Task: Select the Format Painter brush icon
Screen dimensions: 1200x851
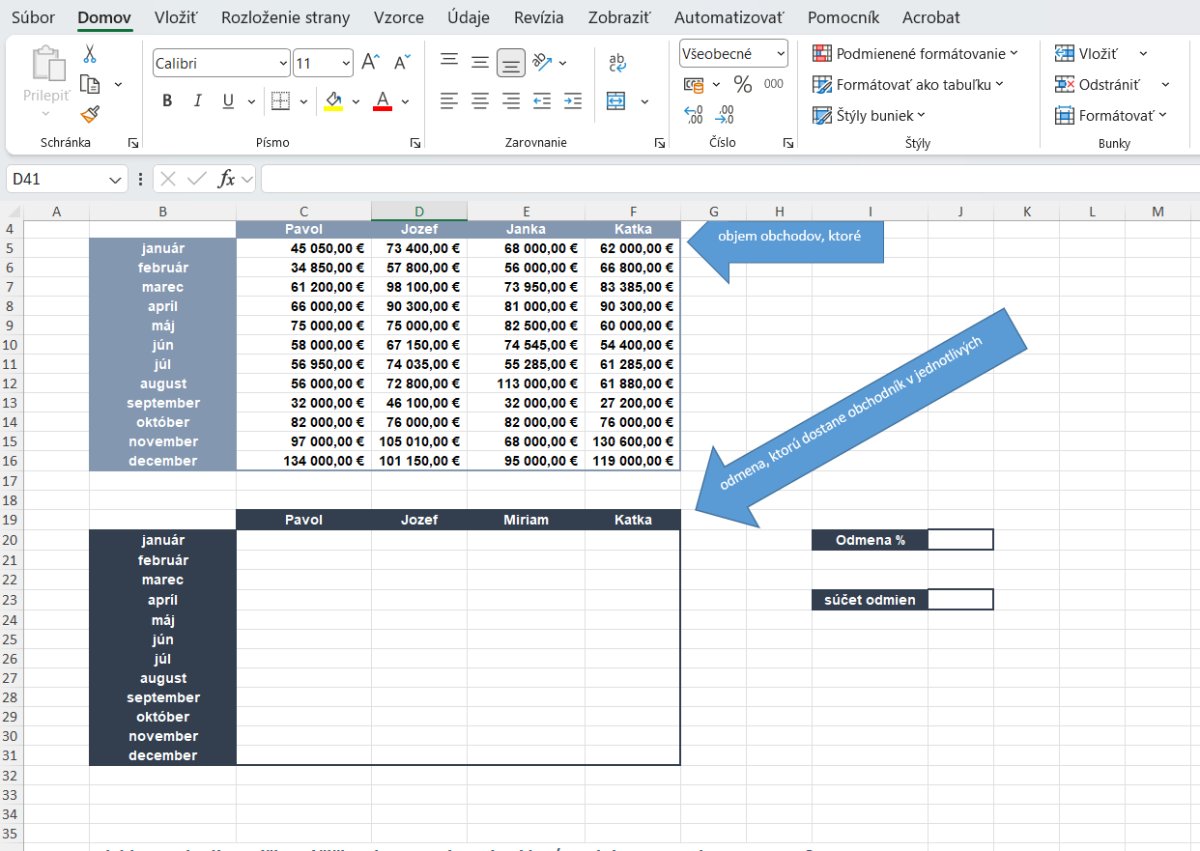Action: coord(90,114)
